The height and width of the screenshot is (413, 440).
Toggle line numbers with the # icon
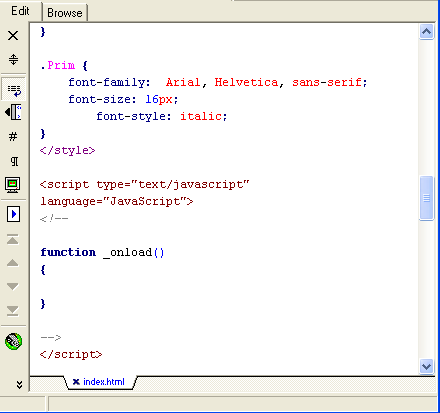point(13,136)
